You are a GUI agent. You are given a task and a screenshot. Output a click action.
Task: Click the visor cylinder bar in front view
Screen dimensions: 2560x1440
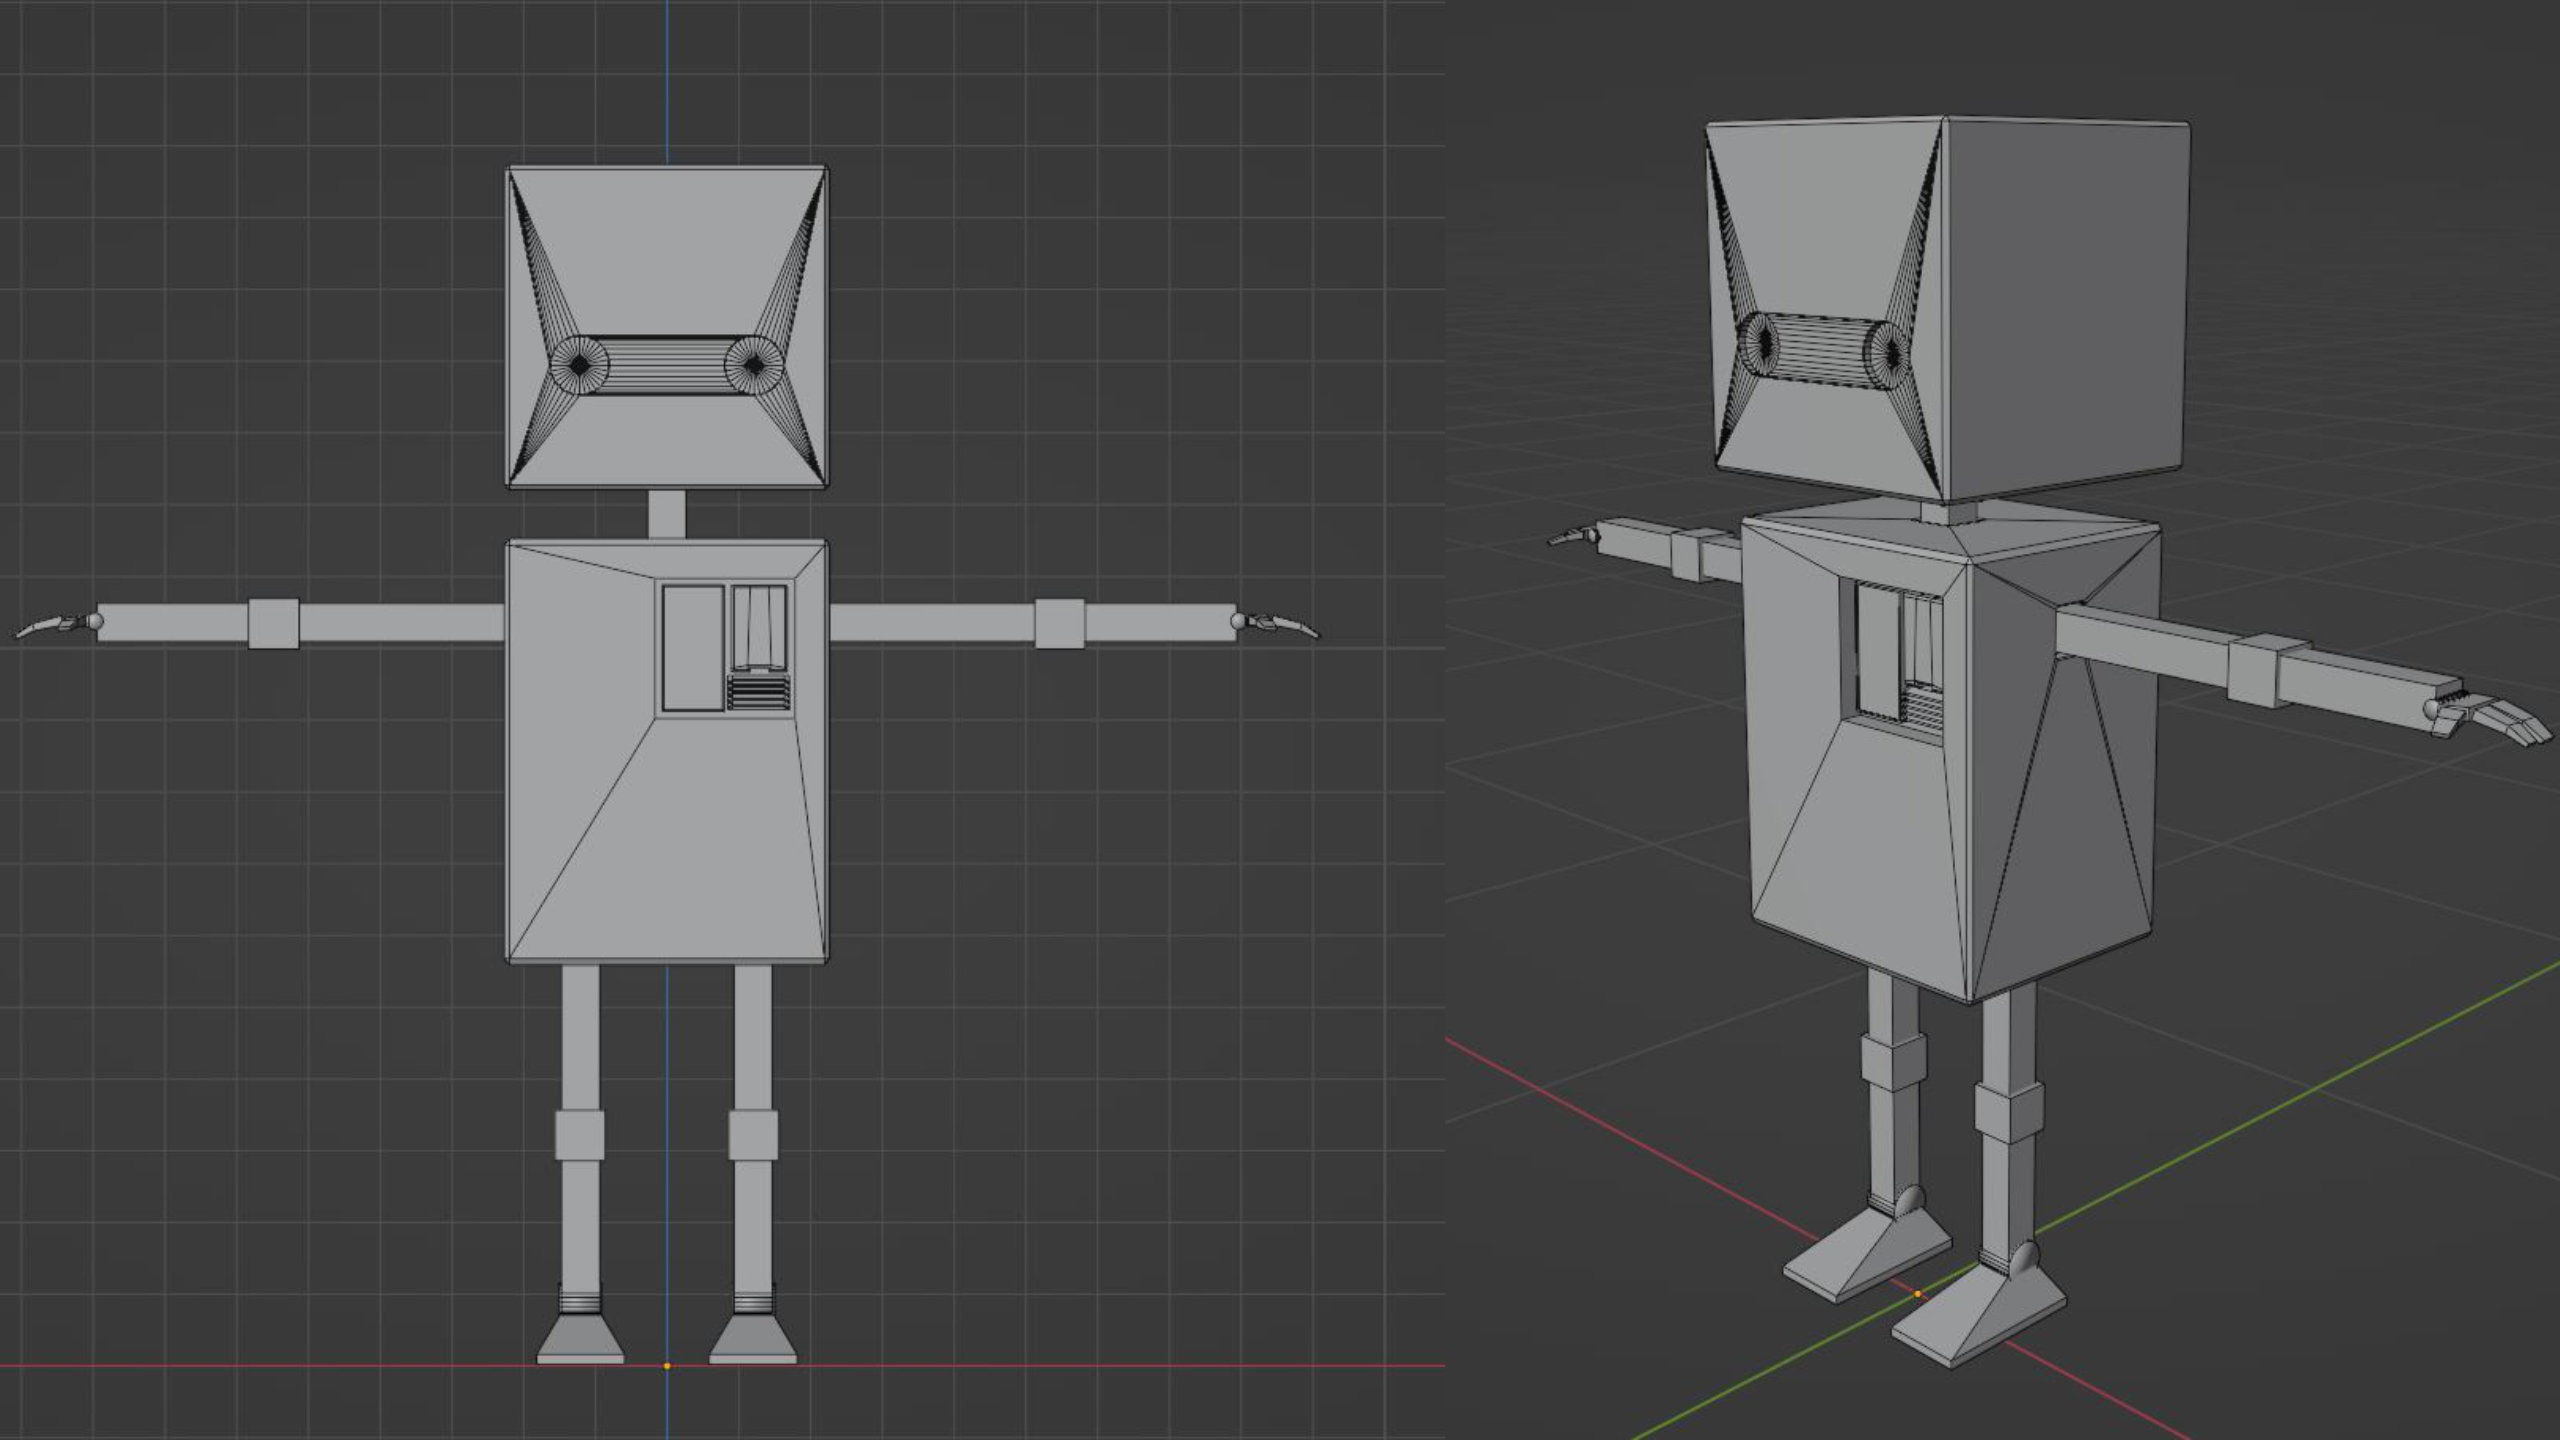click(x=667, y=364)
